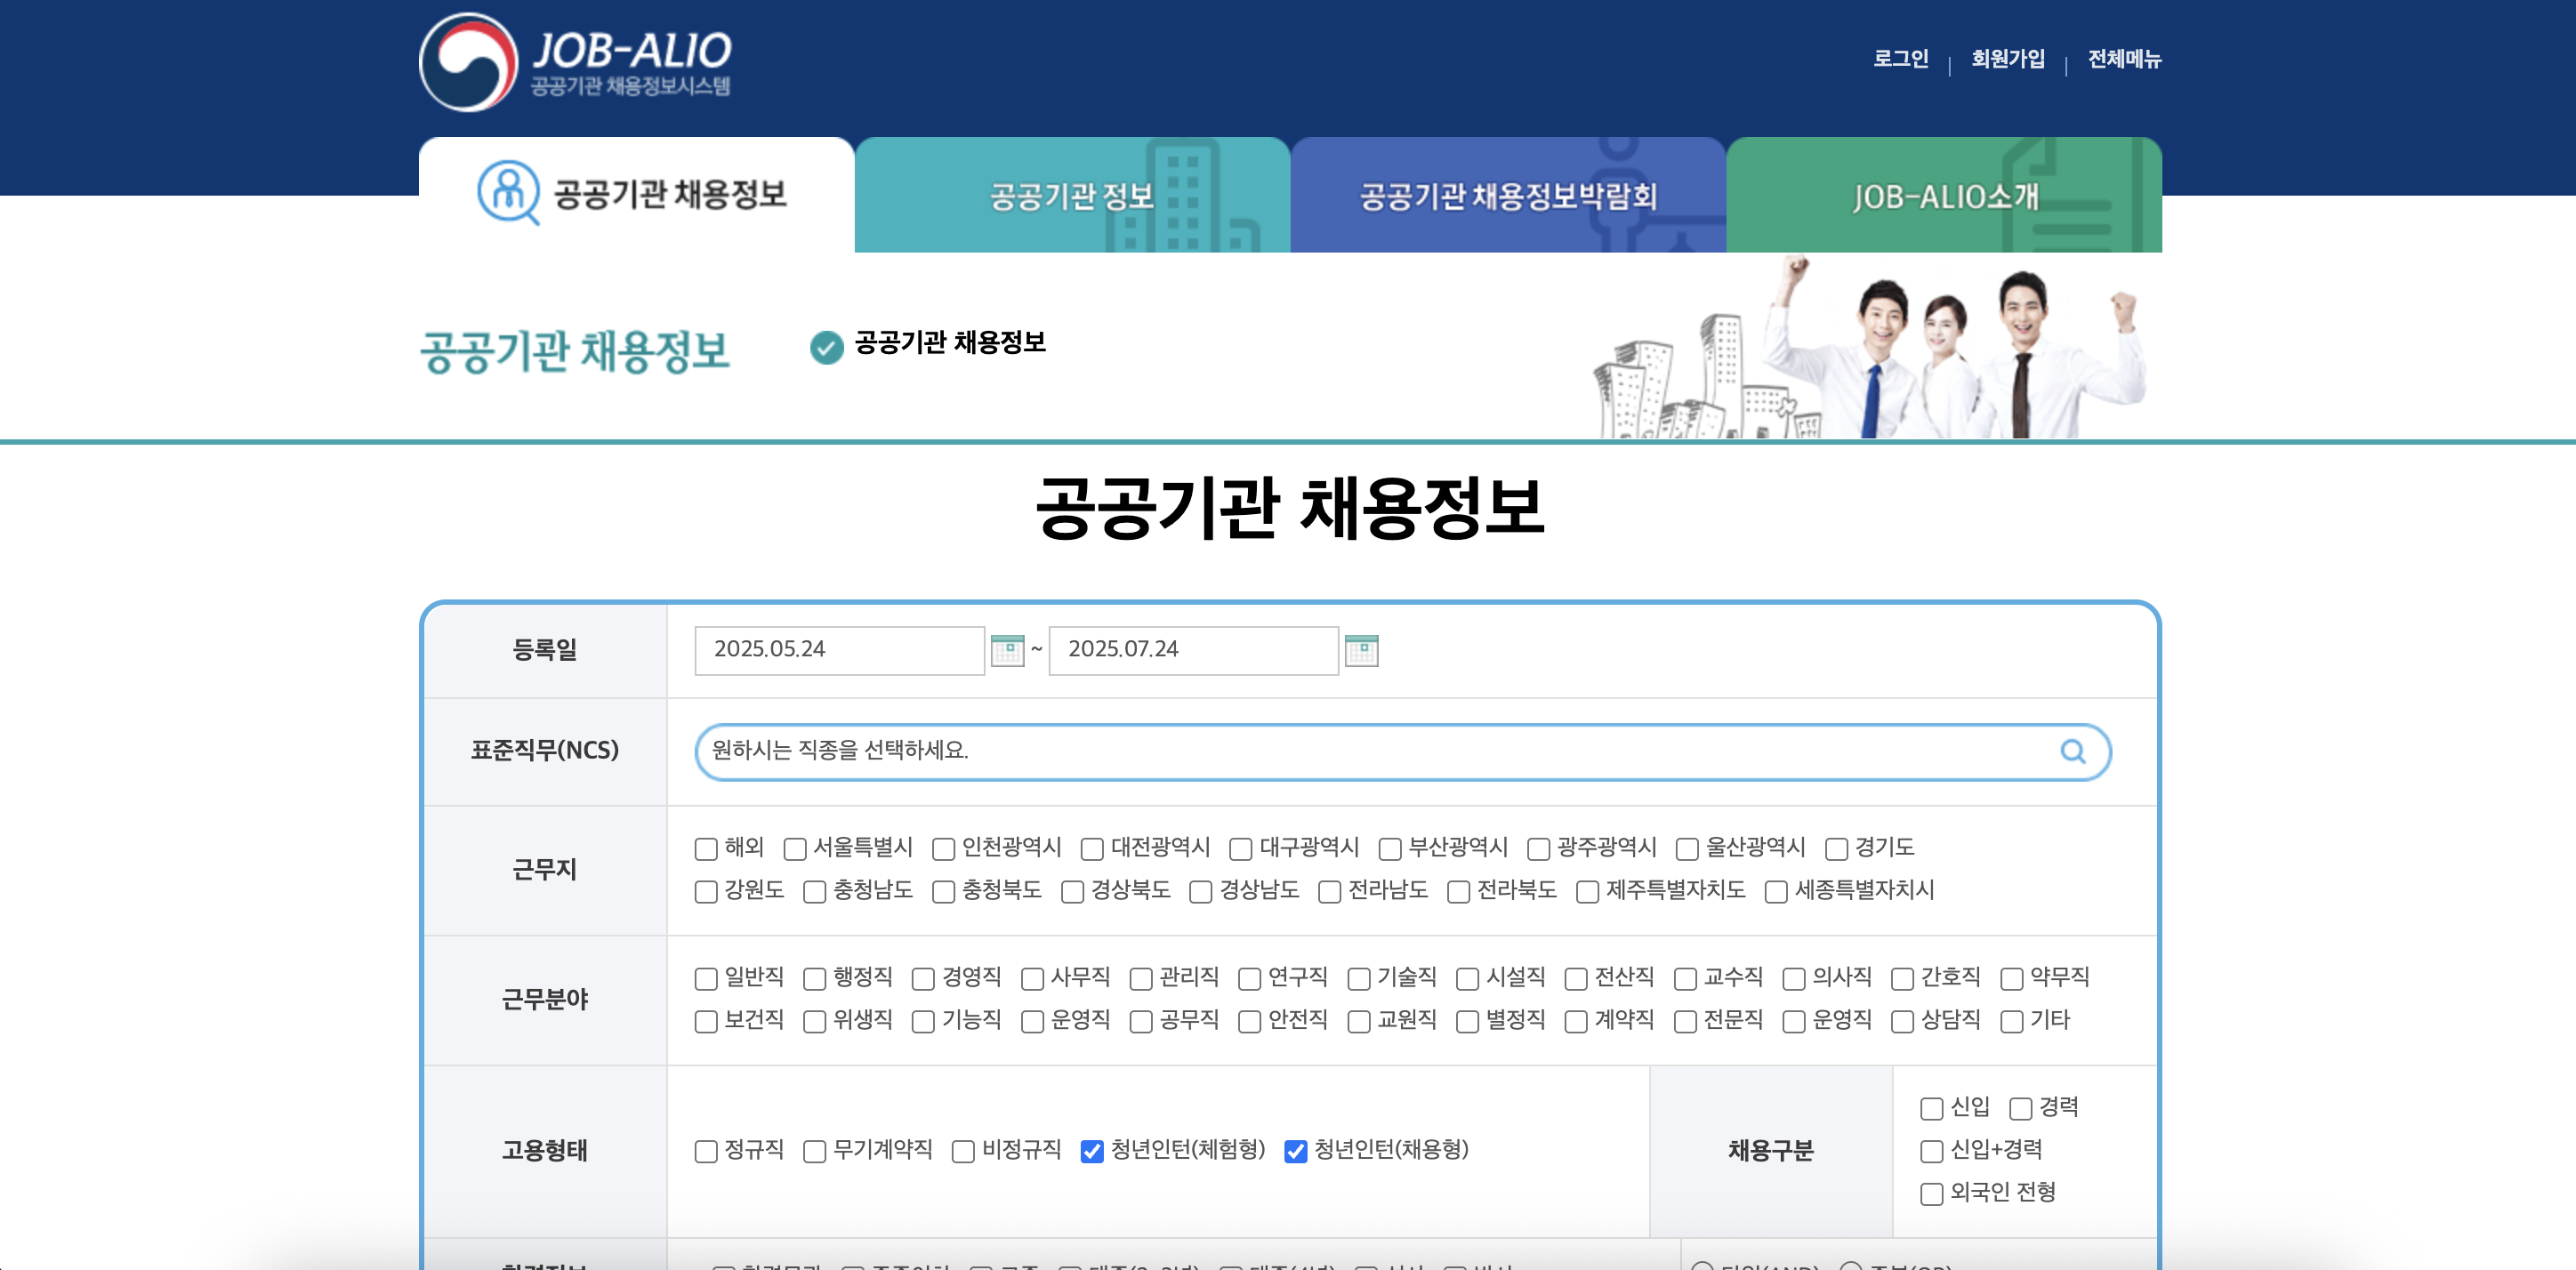Open the start date calendar picker

coord(1007,650)
